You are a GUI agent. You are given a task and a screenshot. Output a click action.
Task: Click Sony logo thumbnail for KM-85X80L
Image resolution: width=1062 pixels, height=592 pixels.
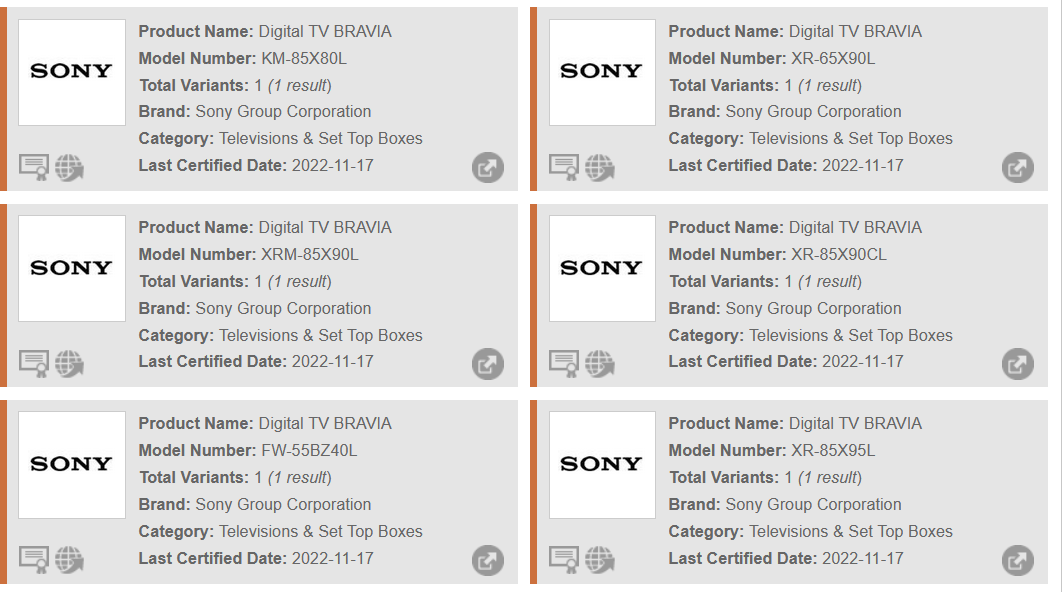pos(72,72)
